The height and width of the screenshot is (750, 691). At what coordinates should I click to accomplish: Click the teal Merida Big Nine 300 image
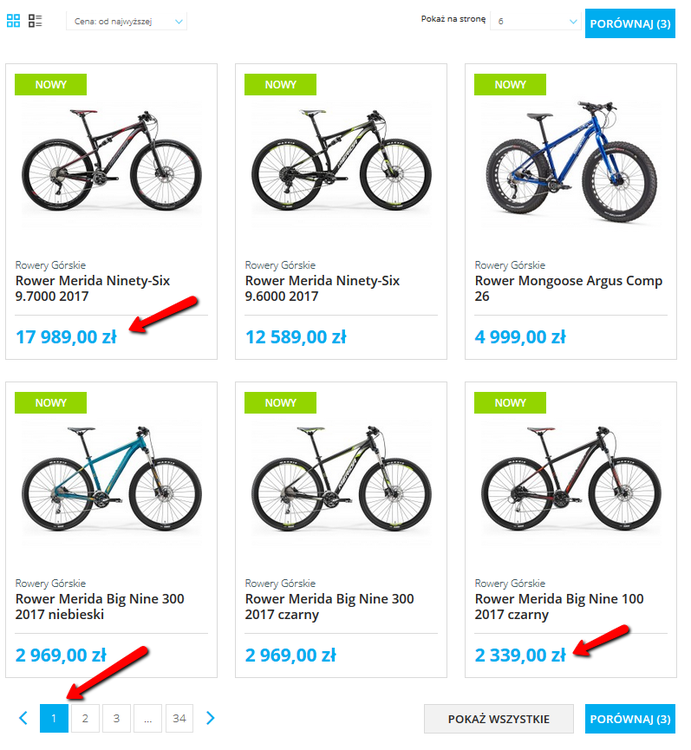coord(111,478)
